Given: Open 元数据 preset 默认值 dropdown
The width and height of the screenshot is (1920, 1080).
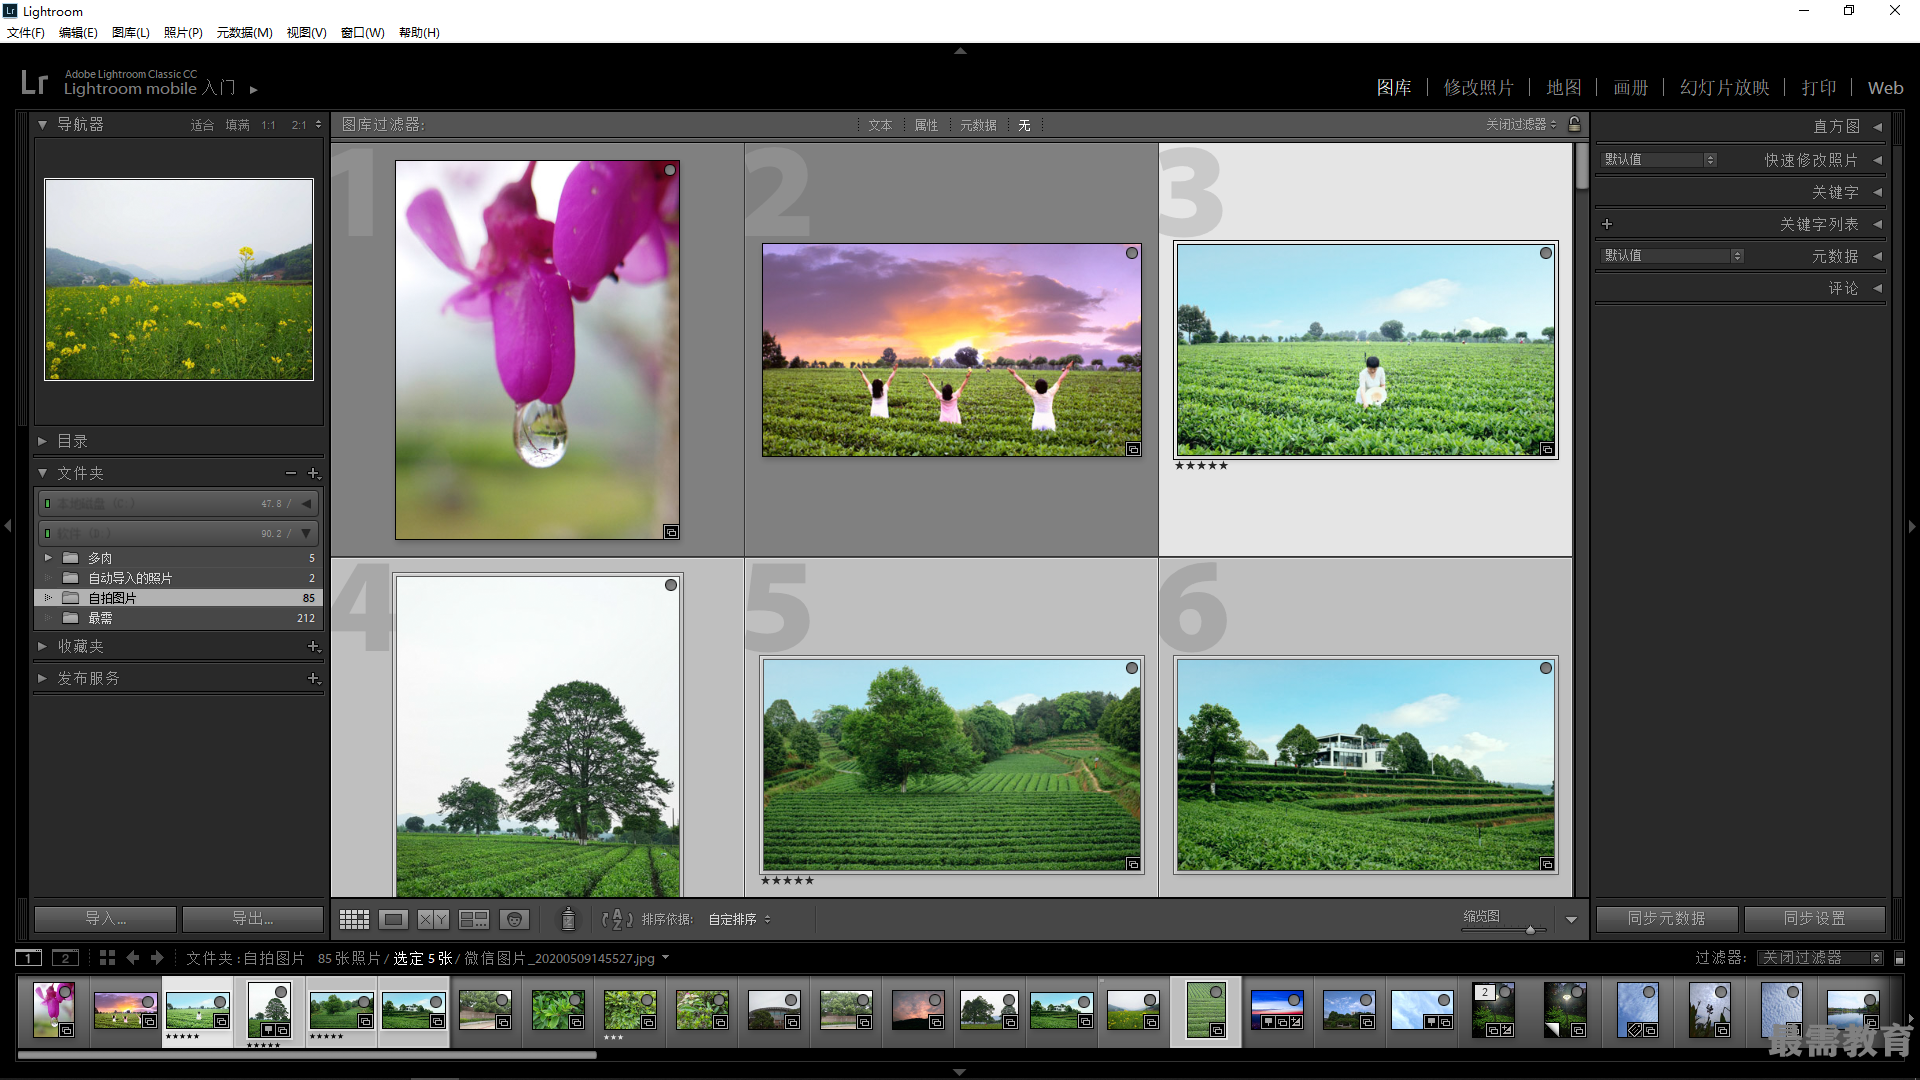Looking at the screenshot, I should coord(1672,256).
